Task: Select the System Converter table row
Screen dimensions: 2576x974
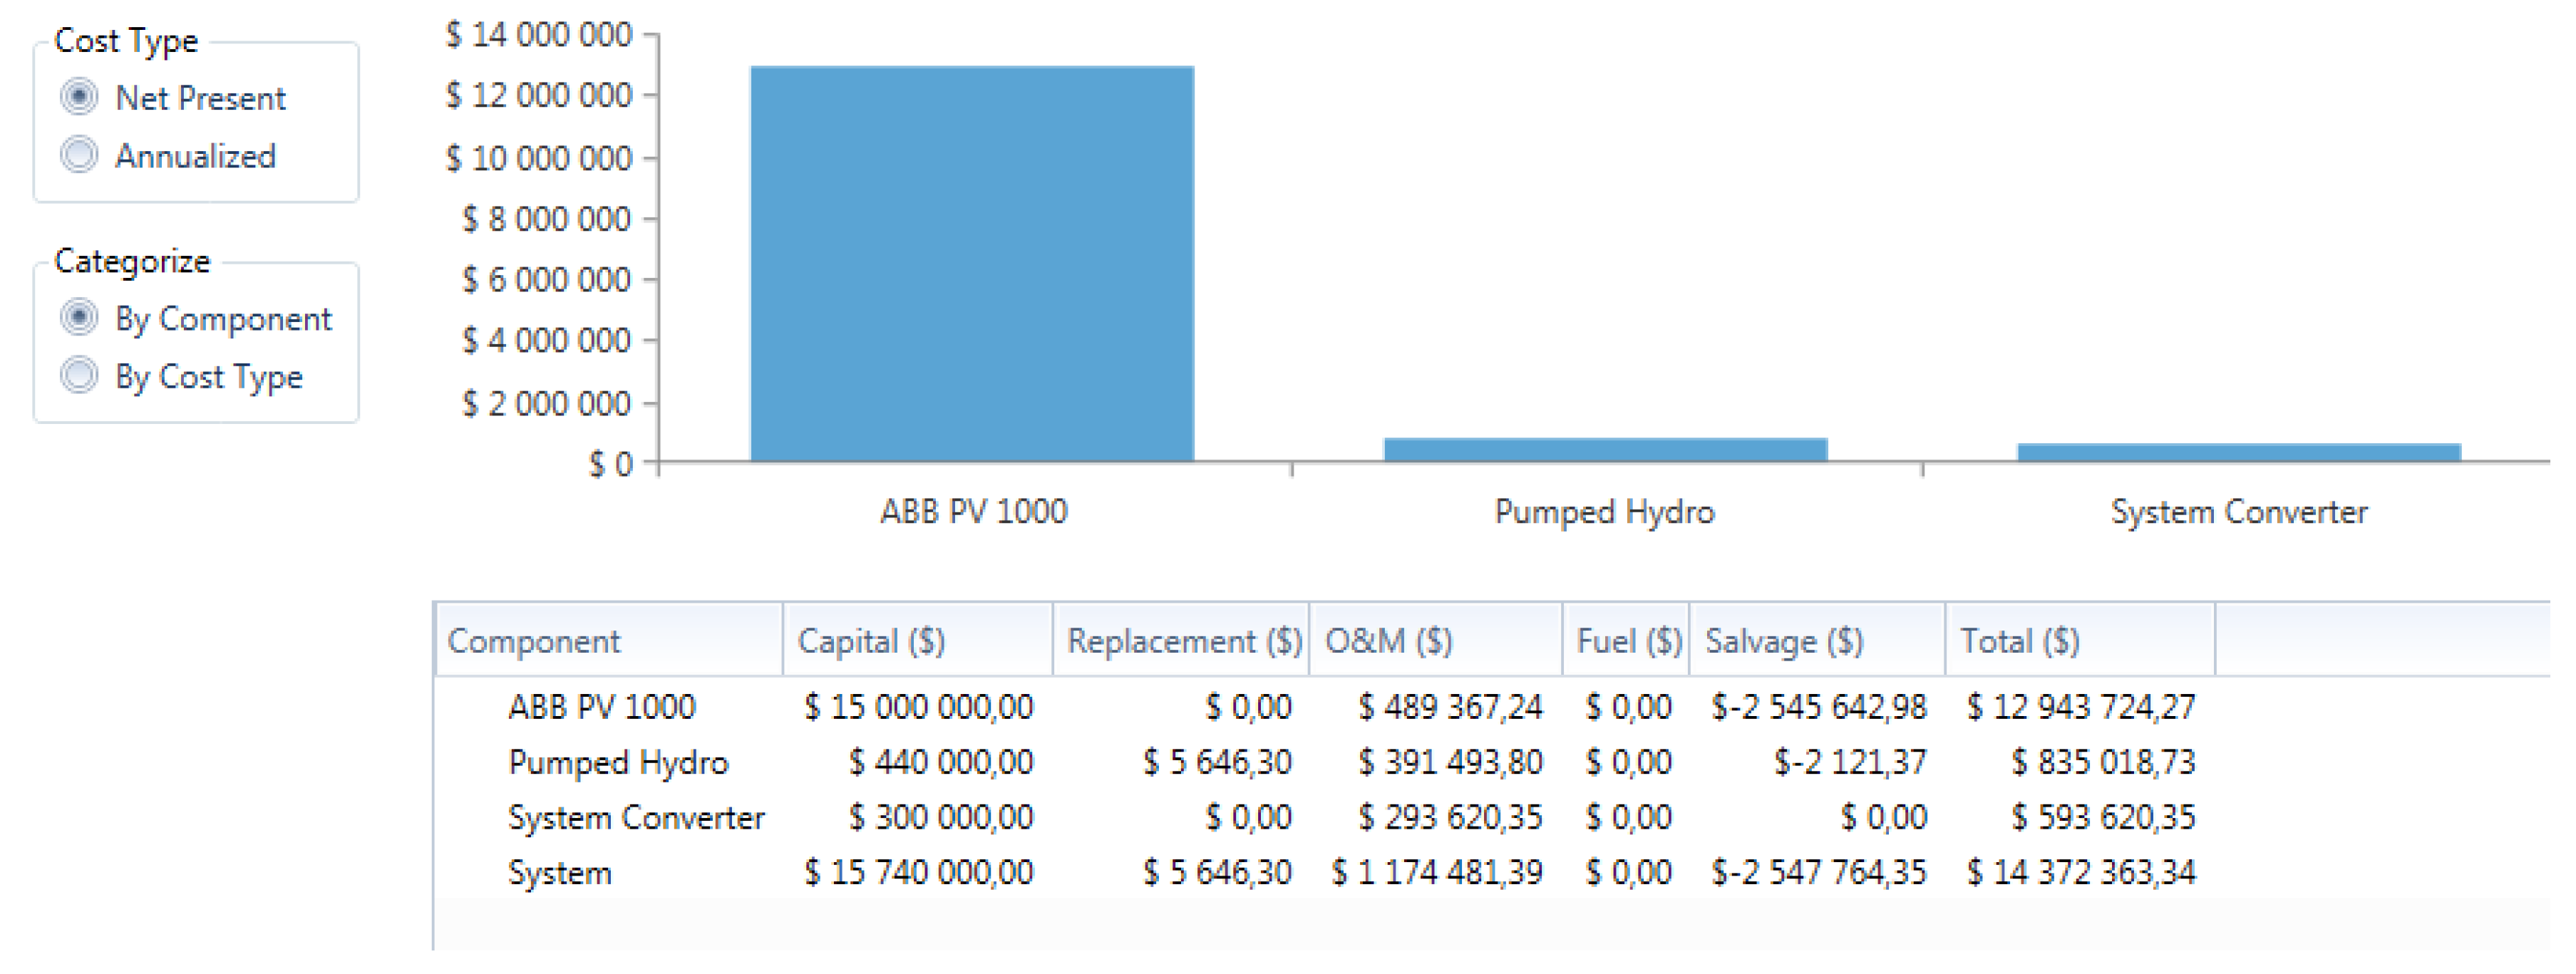Action: 635,817
